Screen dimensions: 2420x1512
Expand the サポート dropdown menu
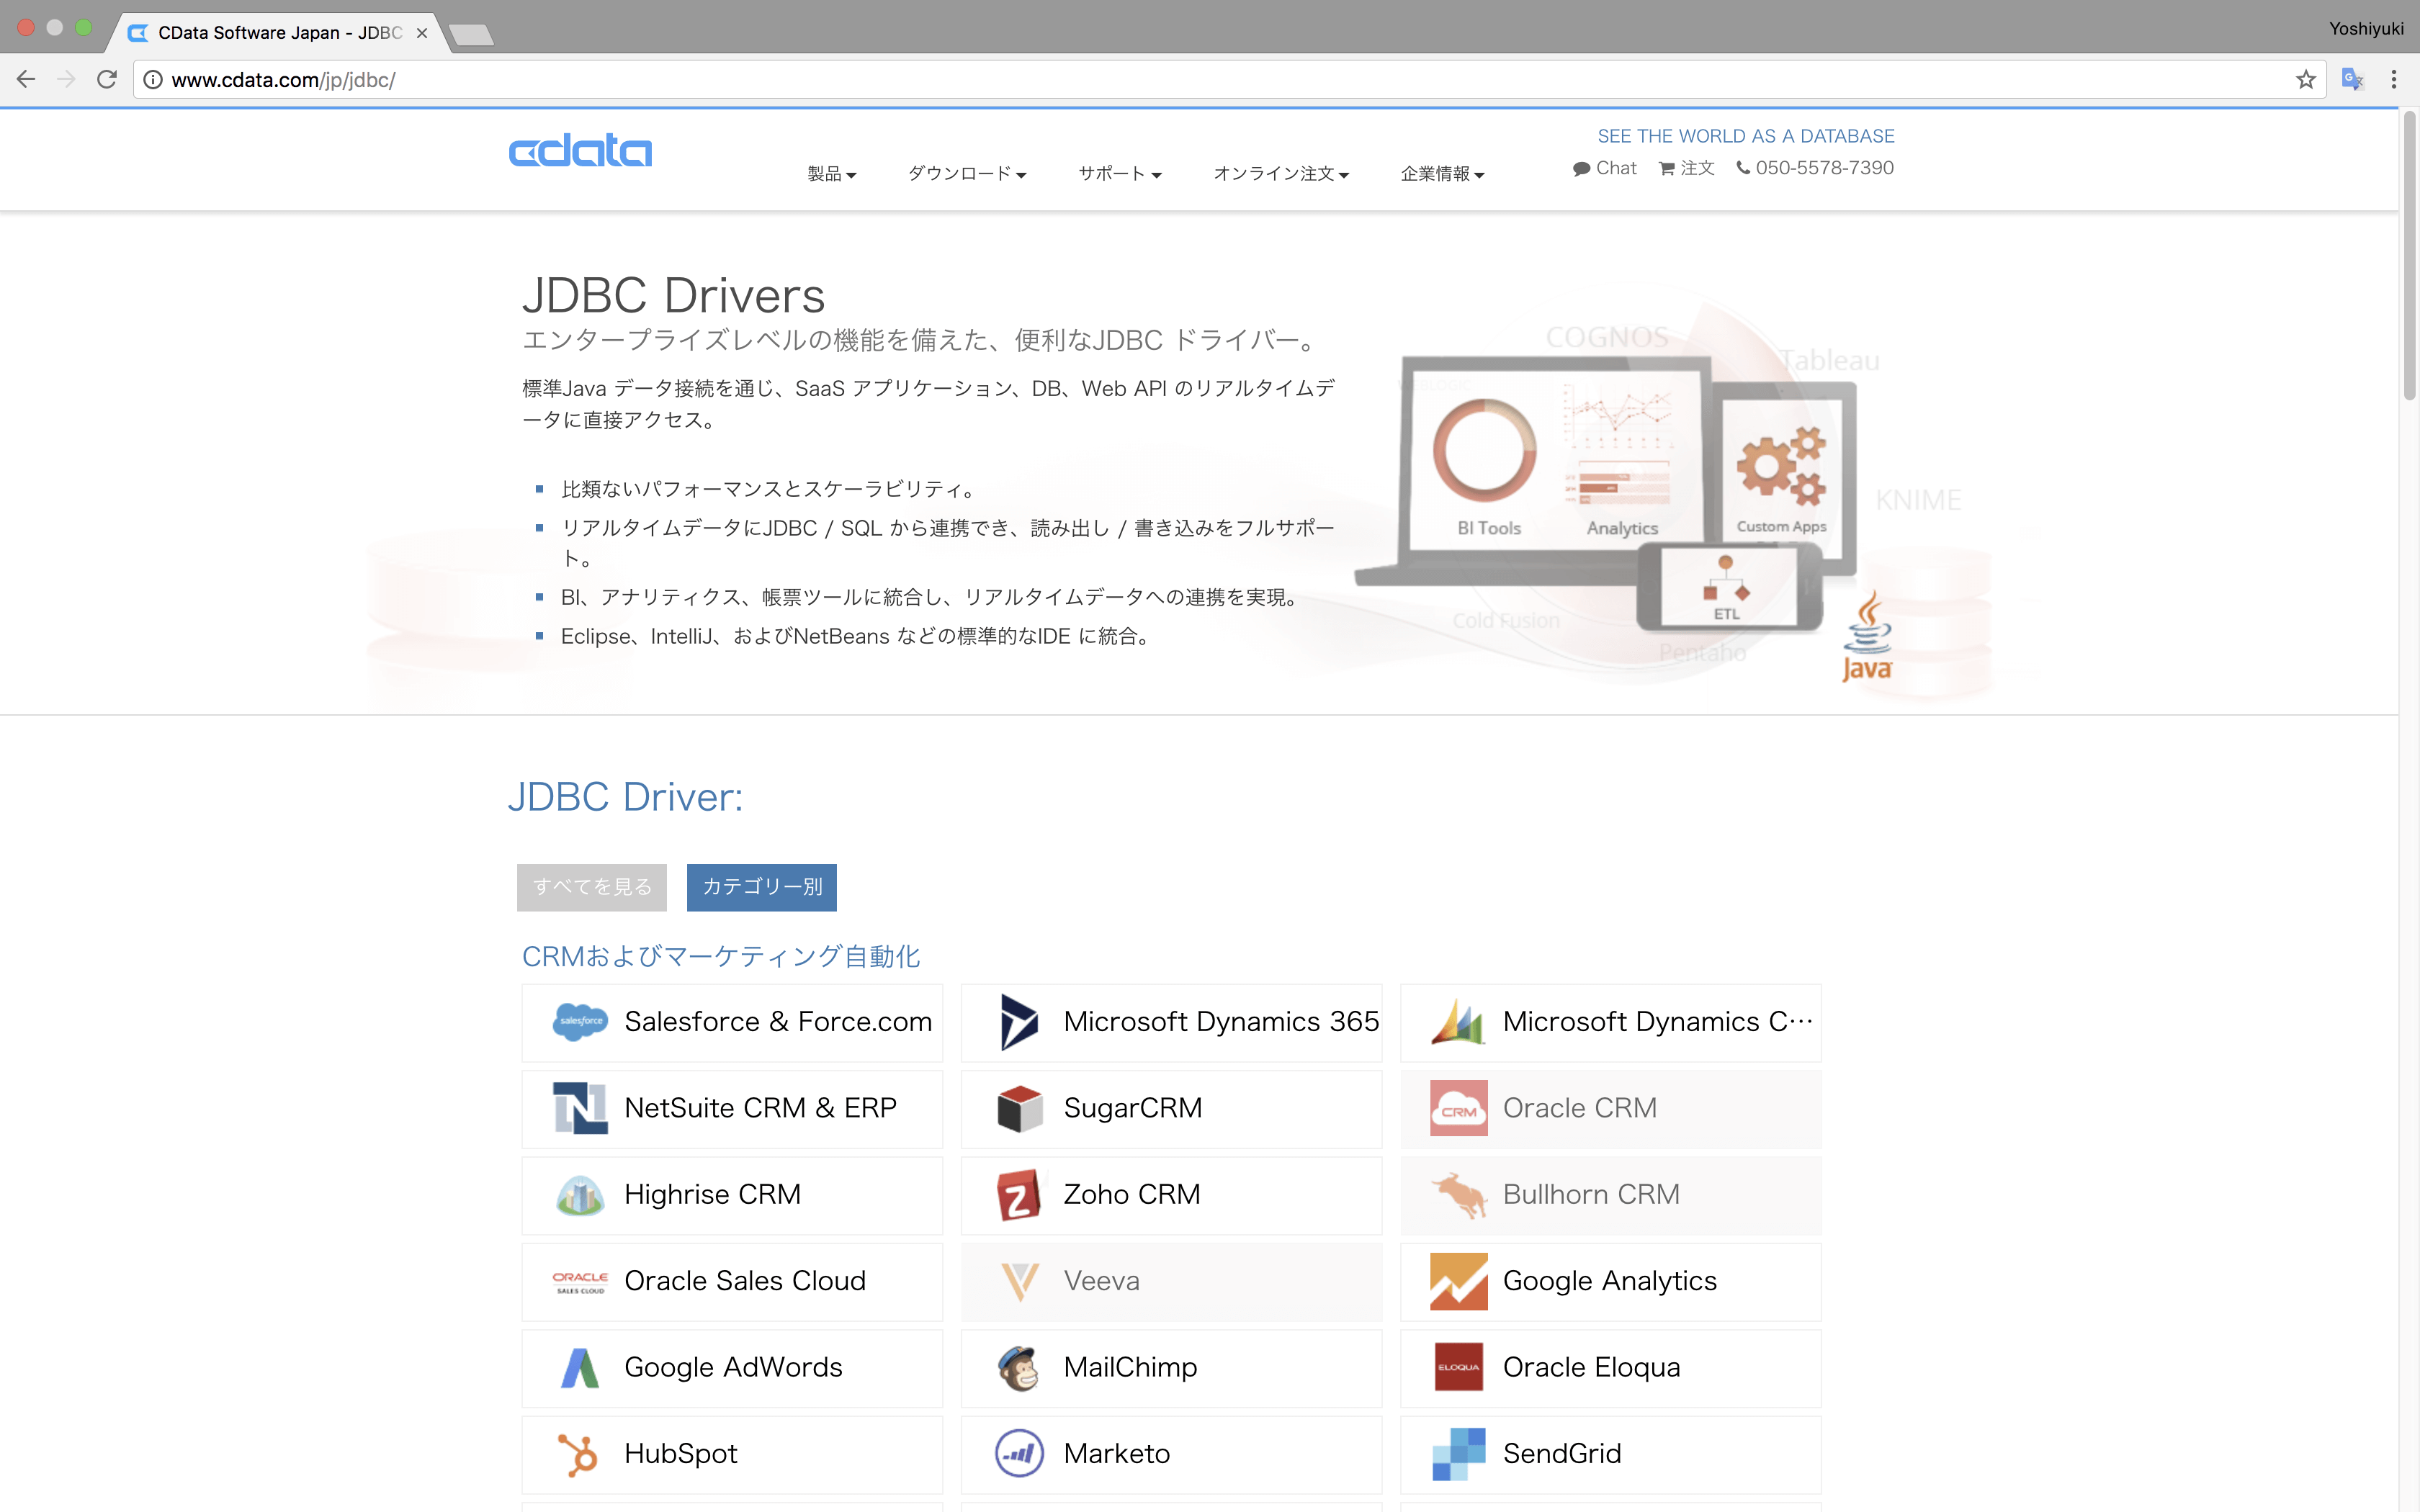pyautogui.click(x=1119, y=174)
